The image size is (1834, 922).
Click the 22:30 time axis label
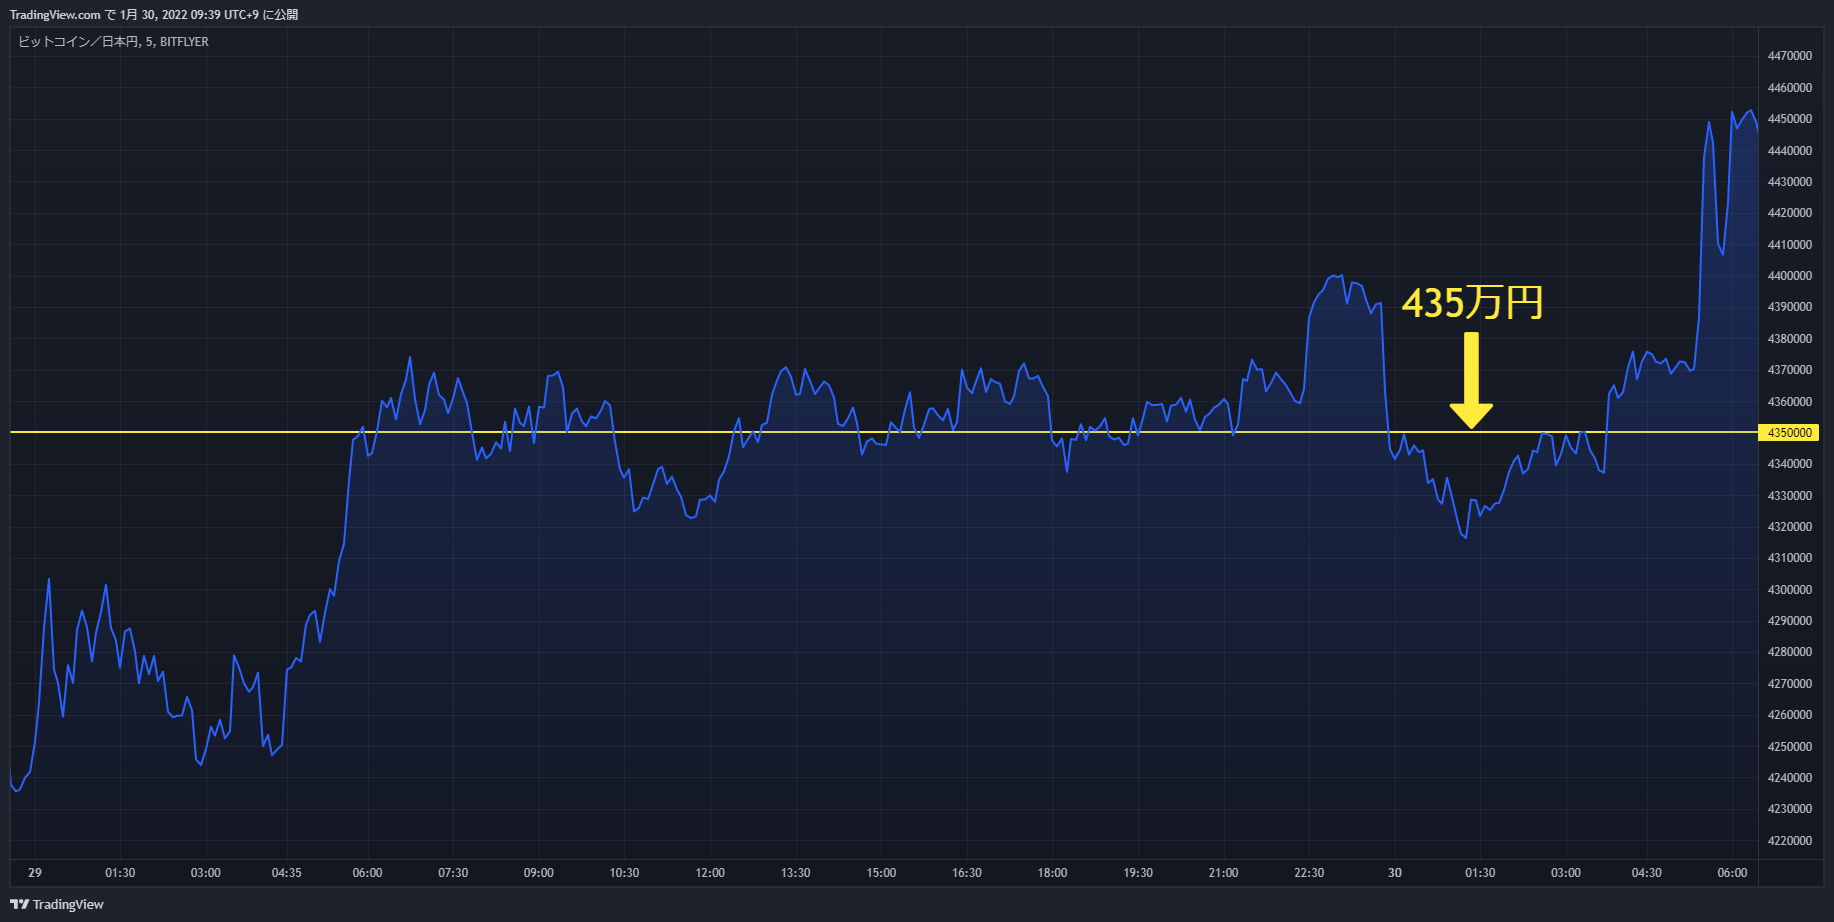pyautogui.click(x=1309, y=873)
